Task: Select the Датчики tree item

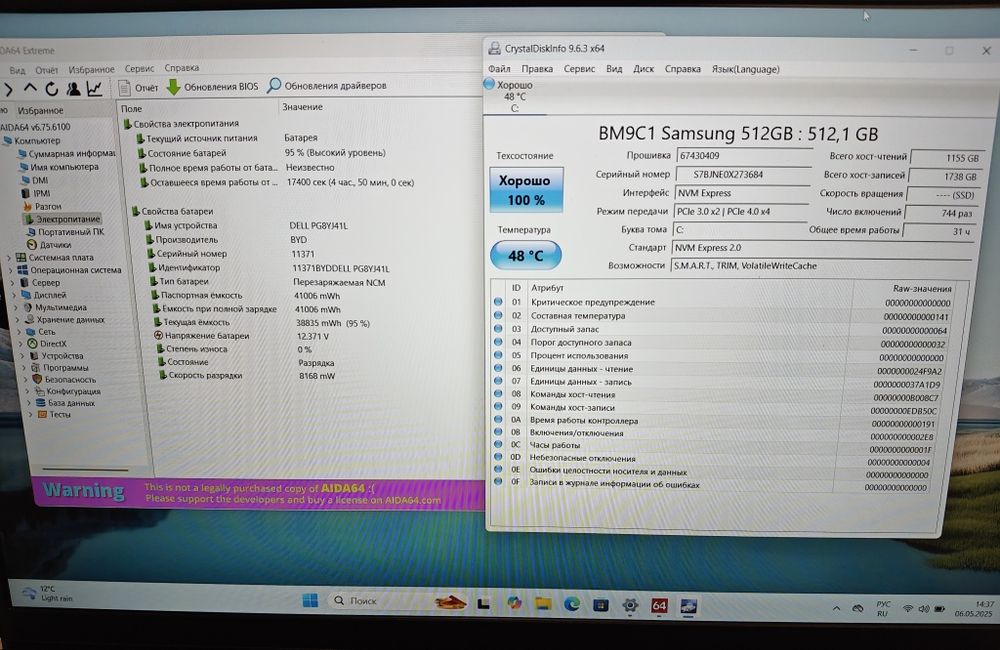Action: (49, 244)
